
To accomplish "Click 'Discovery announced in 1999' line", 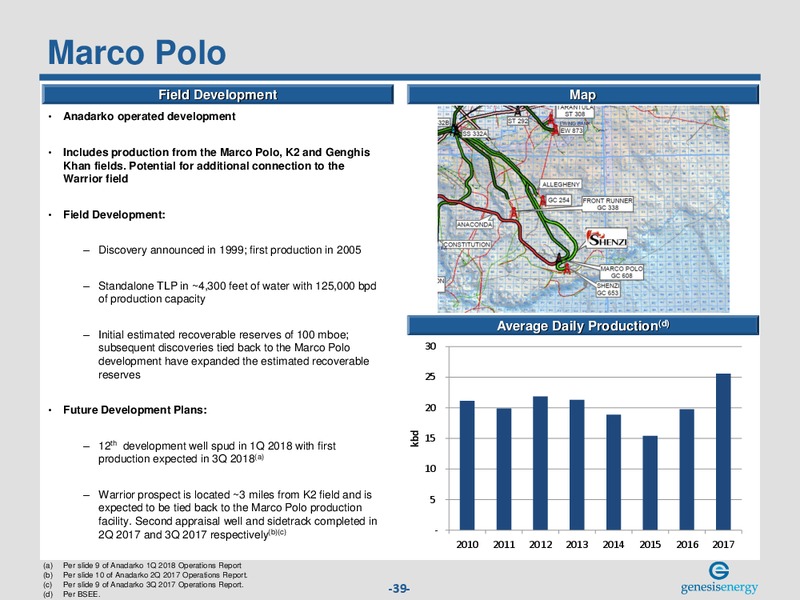I will (x=230, y=250).
